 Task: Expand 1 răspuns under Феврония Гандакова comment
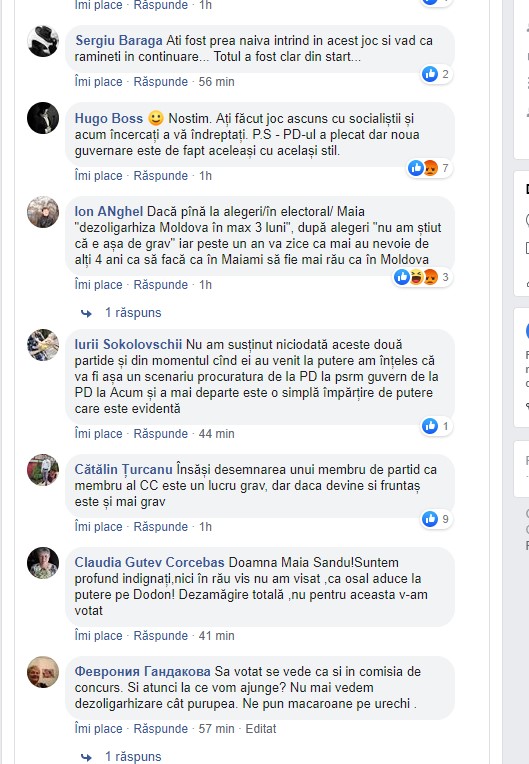pyautogui.click(x=133, y=757)
